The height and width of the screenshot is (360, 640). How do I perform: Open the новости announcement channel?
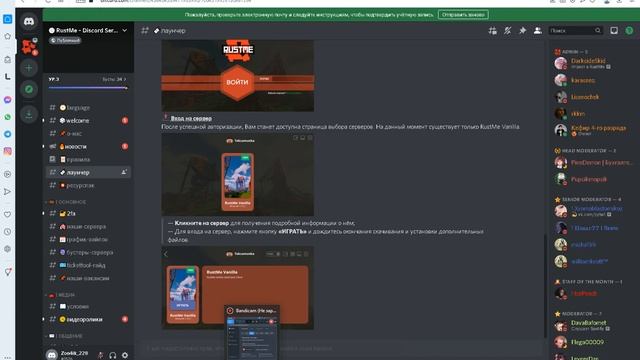(88, 146)
